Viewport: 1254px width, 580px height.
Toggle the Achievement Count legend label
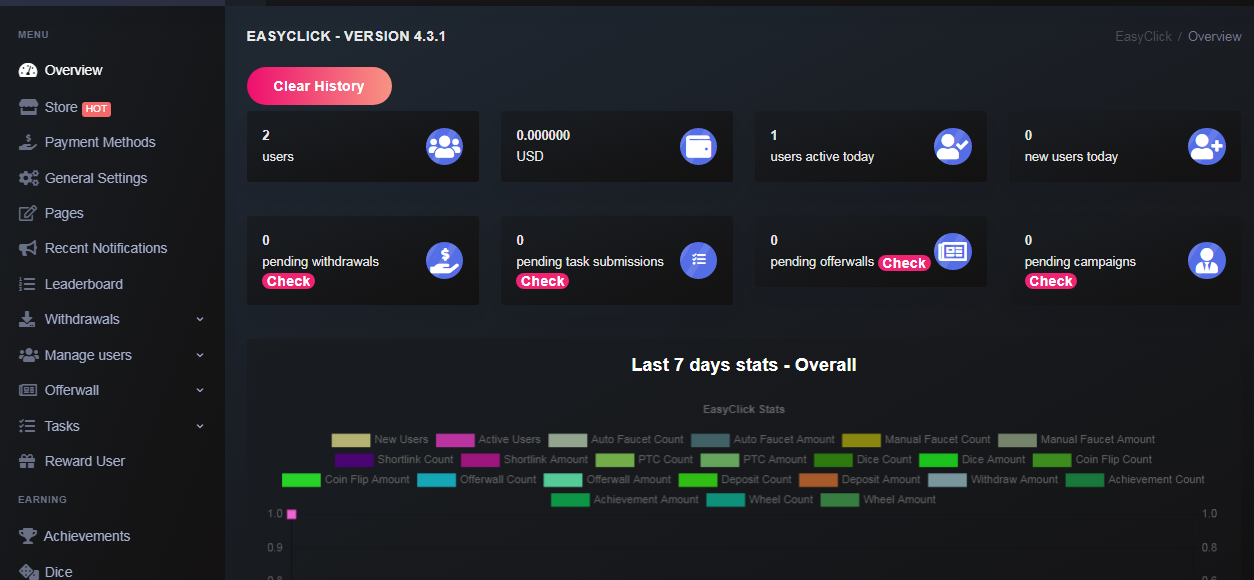(x=1156, y=480)
